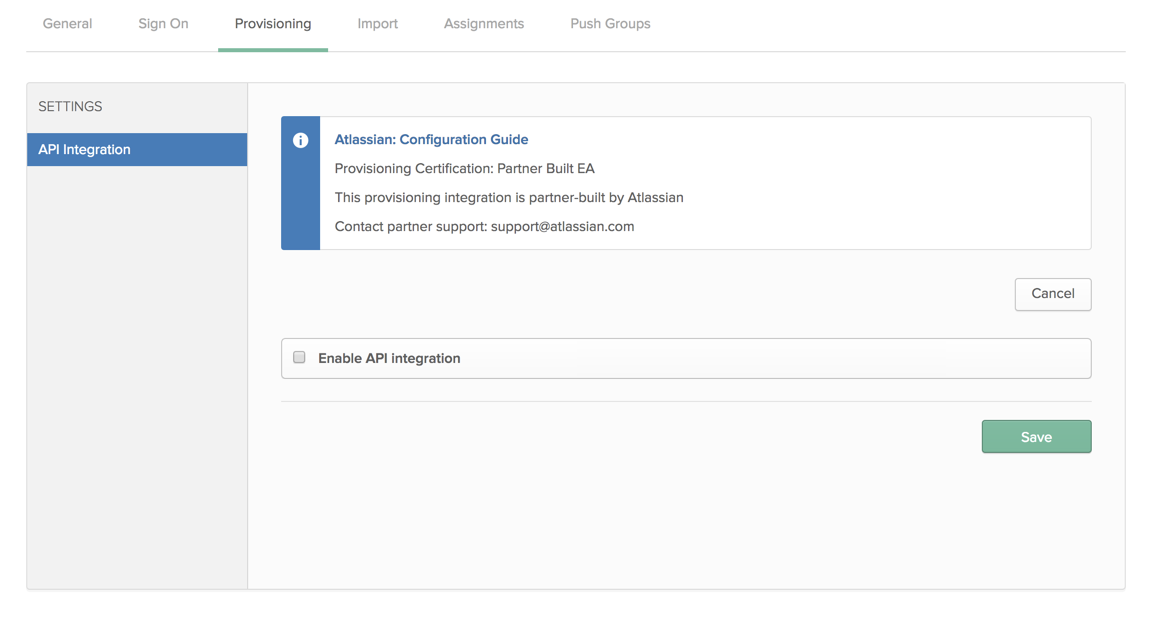Select the Provisioning tab
This screenshot has height=619, width=1154.
coord(273,24)
